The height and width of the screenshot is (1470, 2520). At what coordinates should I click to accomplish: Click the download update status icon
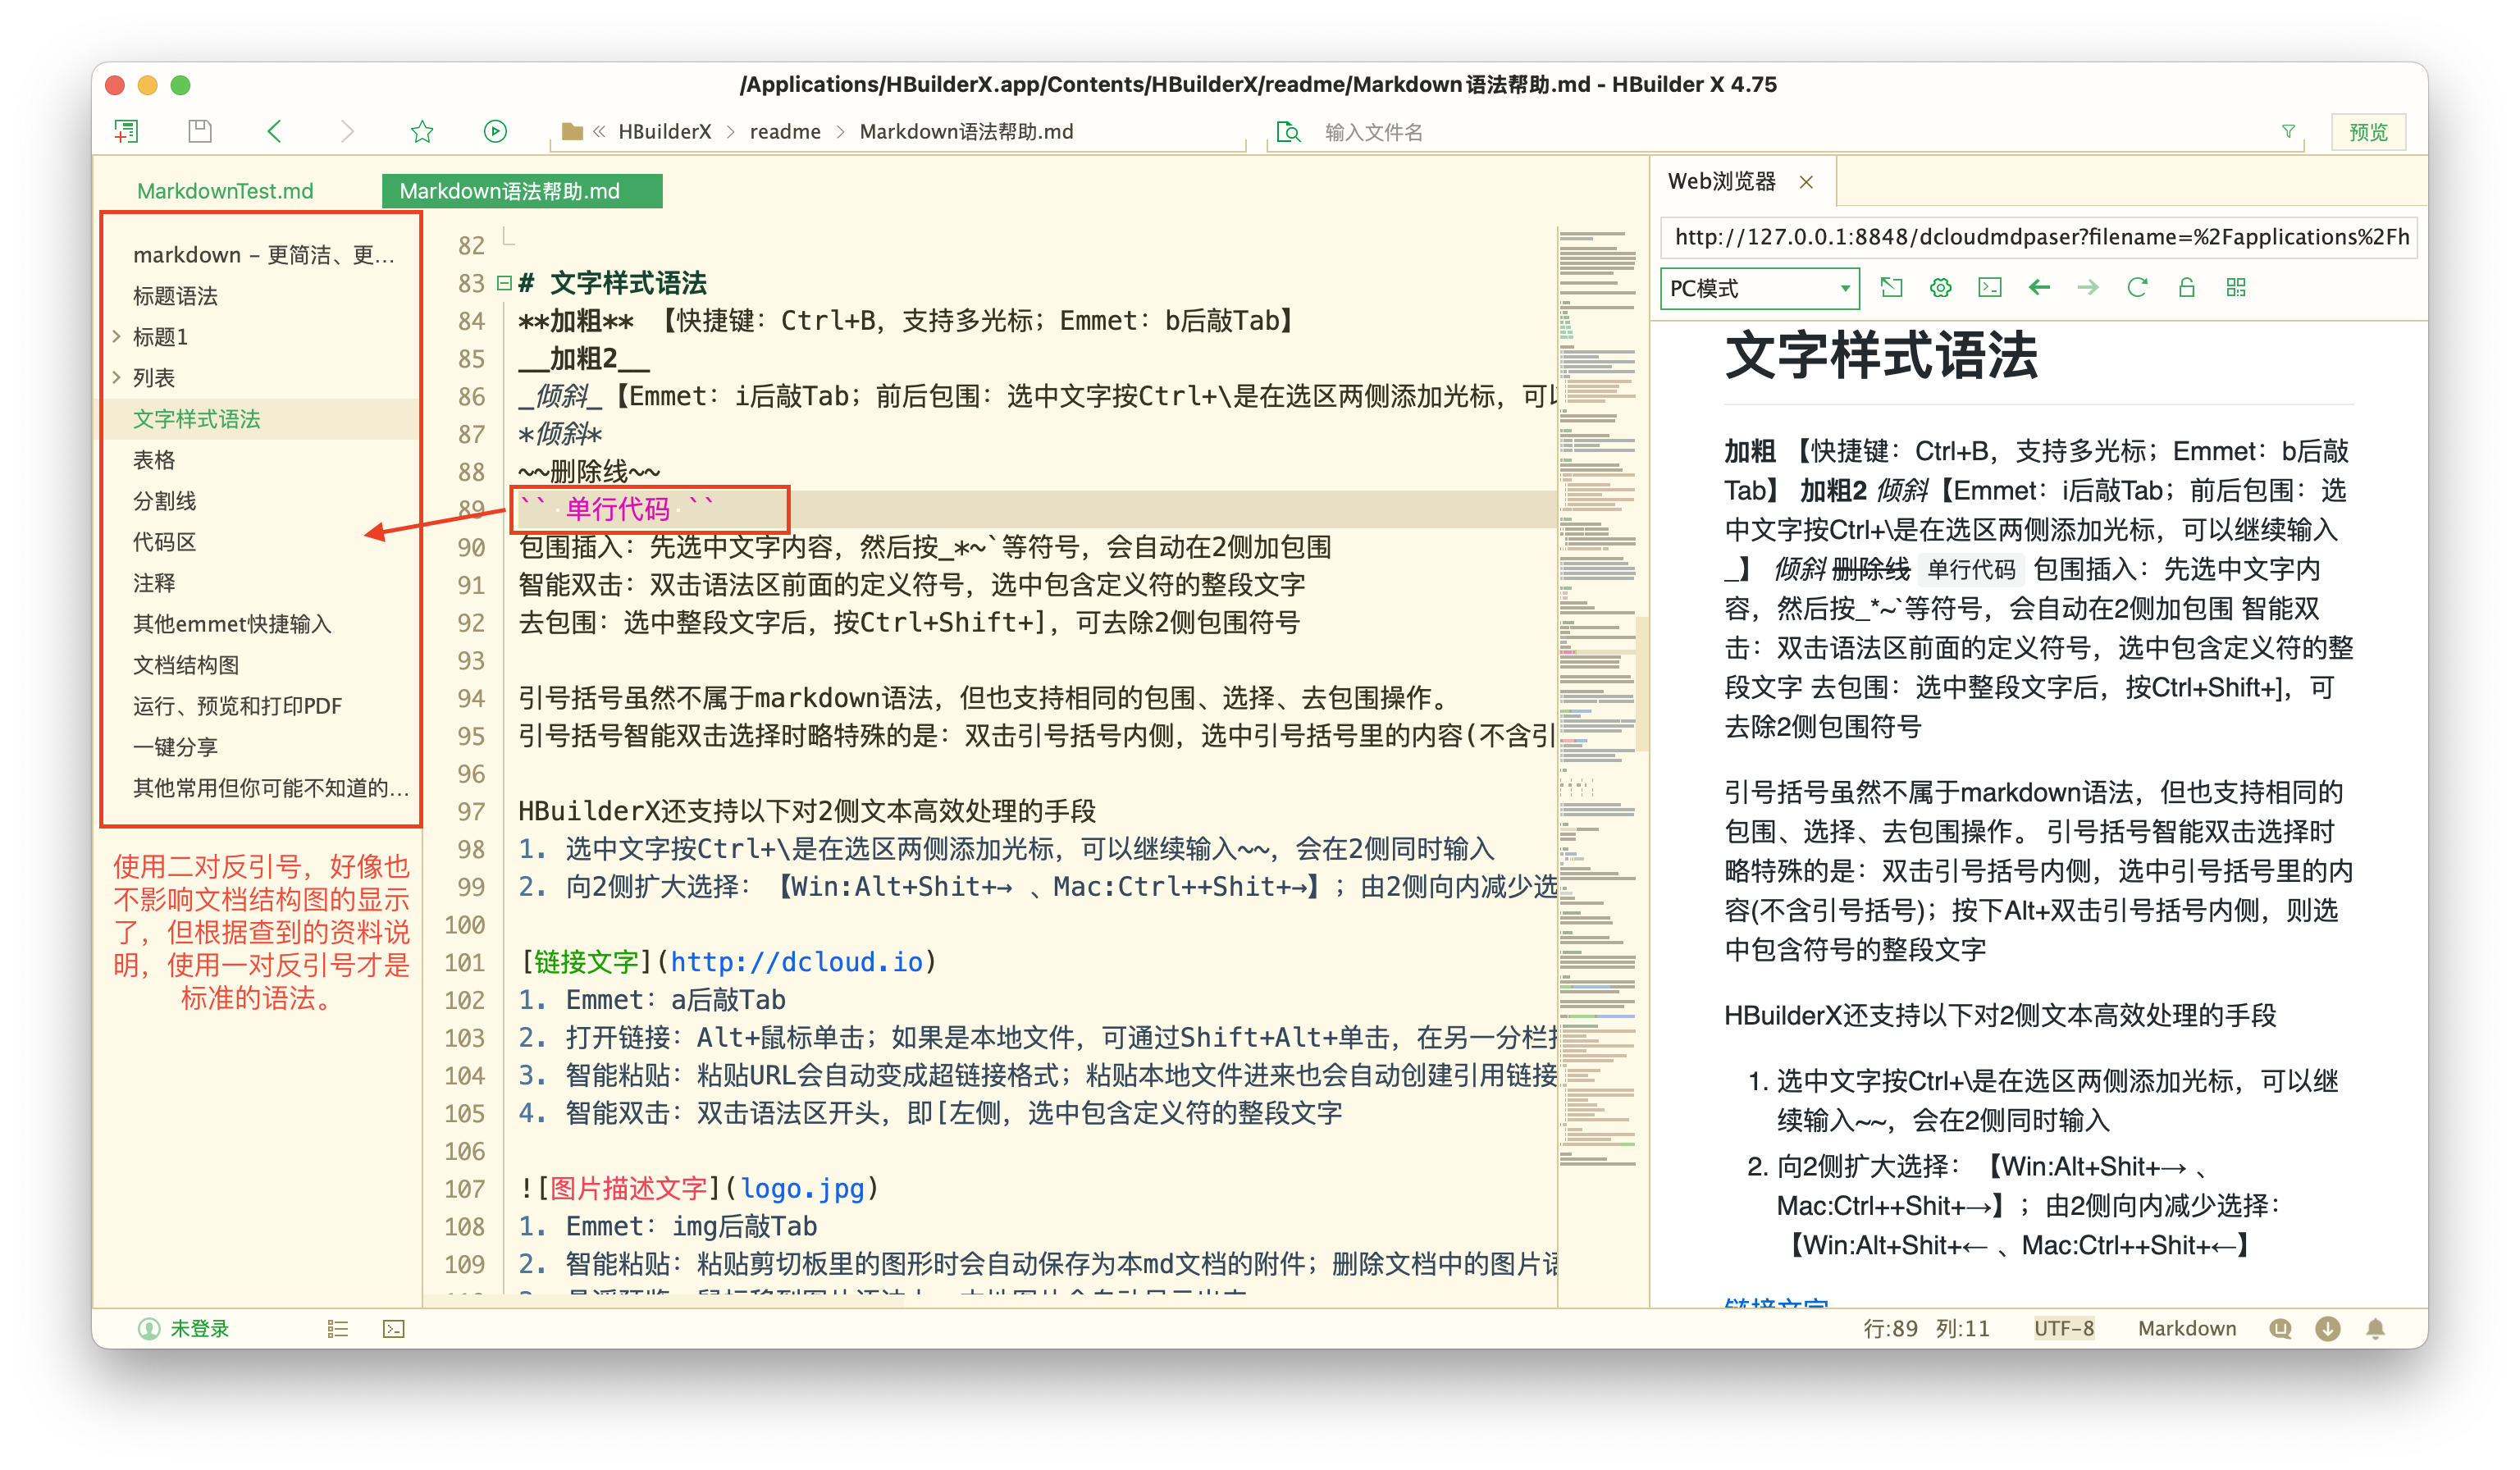(2328, 1328)
